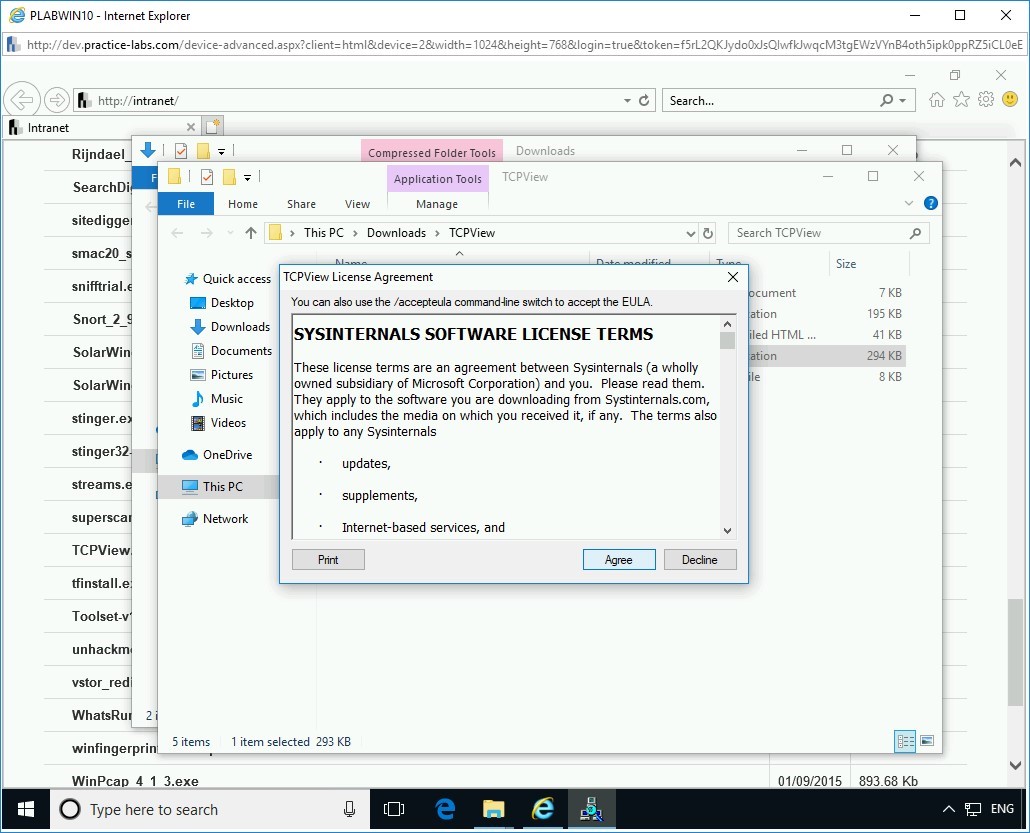Open Properties from the quick access toolbar checkmark icon
Viewport: 1030px width, 833px height.
click(206, 177)
